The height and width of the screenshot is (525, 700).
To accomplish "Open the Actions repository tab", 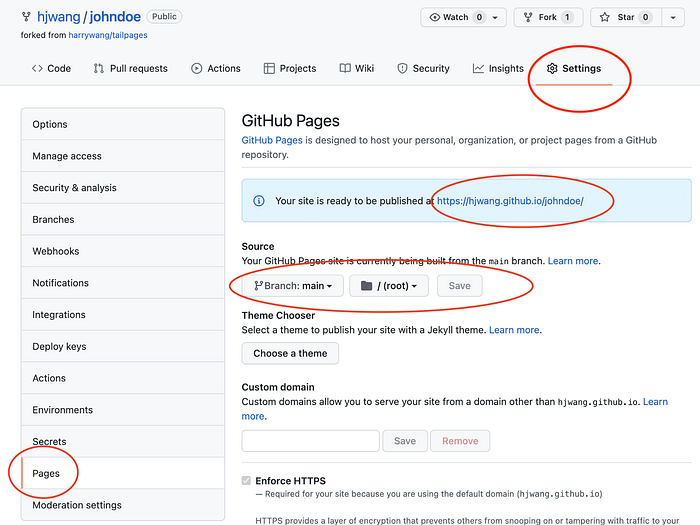I will tap(216, 68).
